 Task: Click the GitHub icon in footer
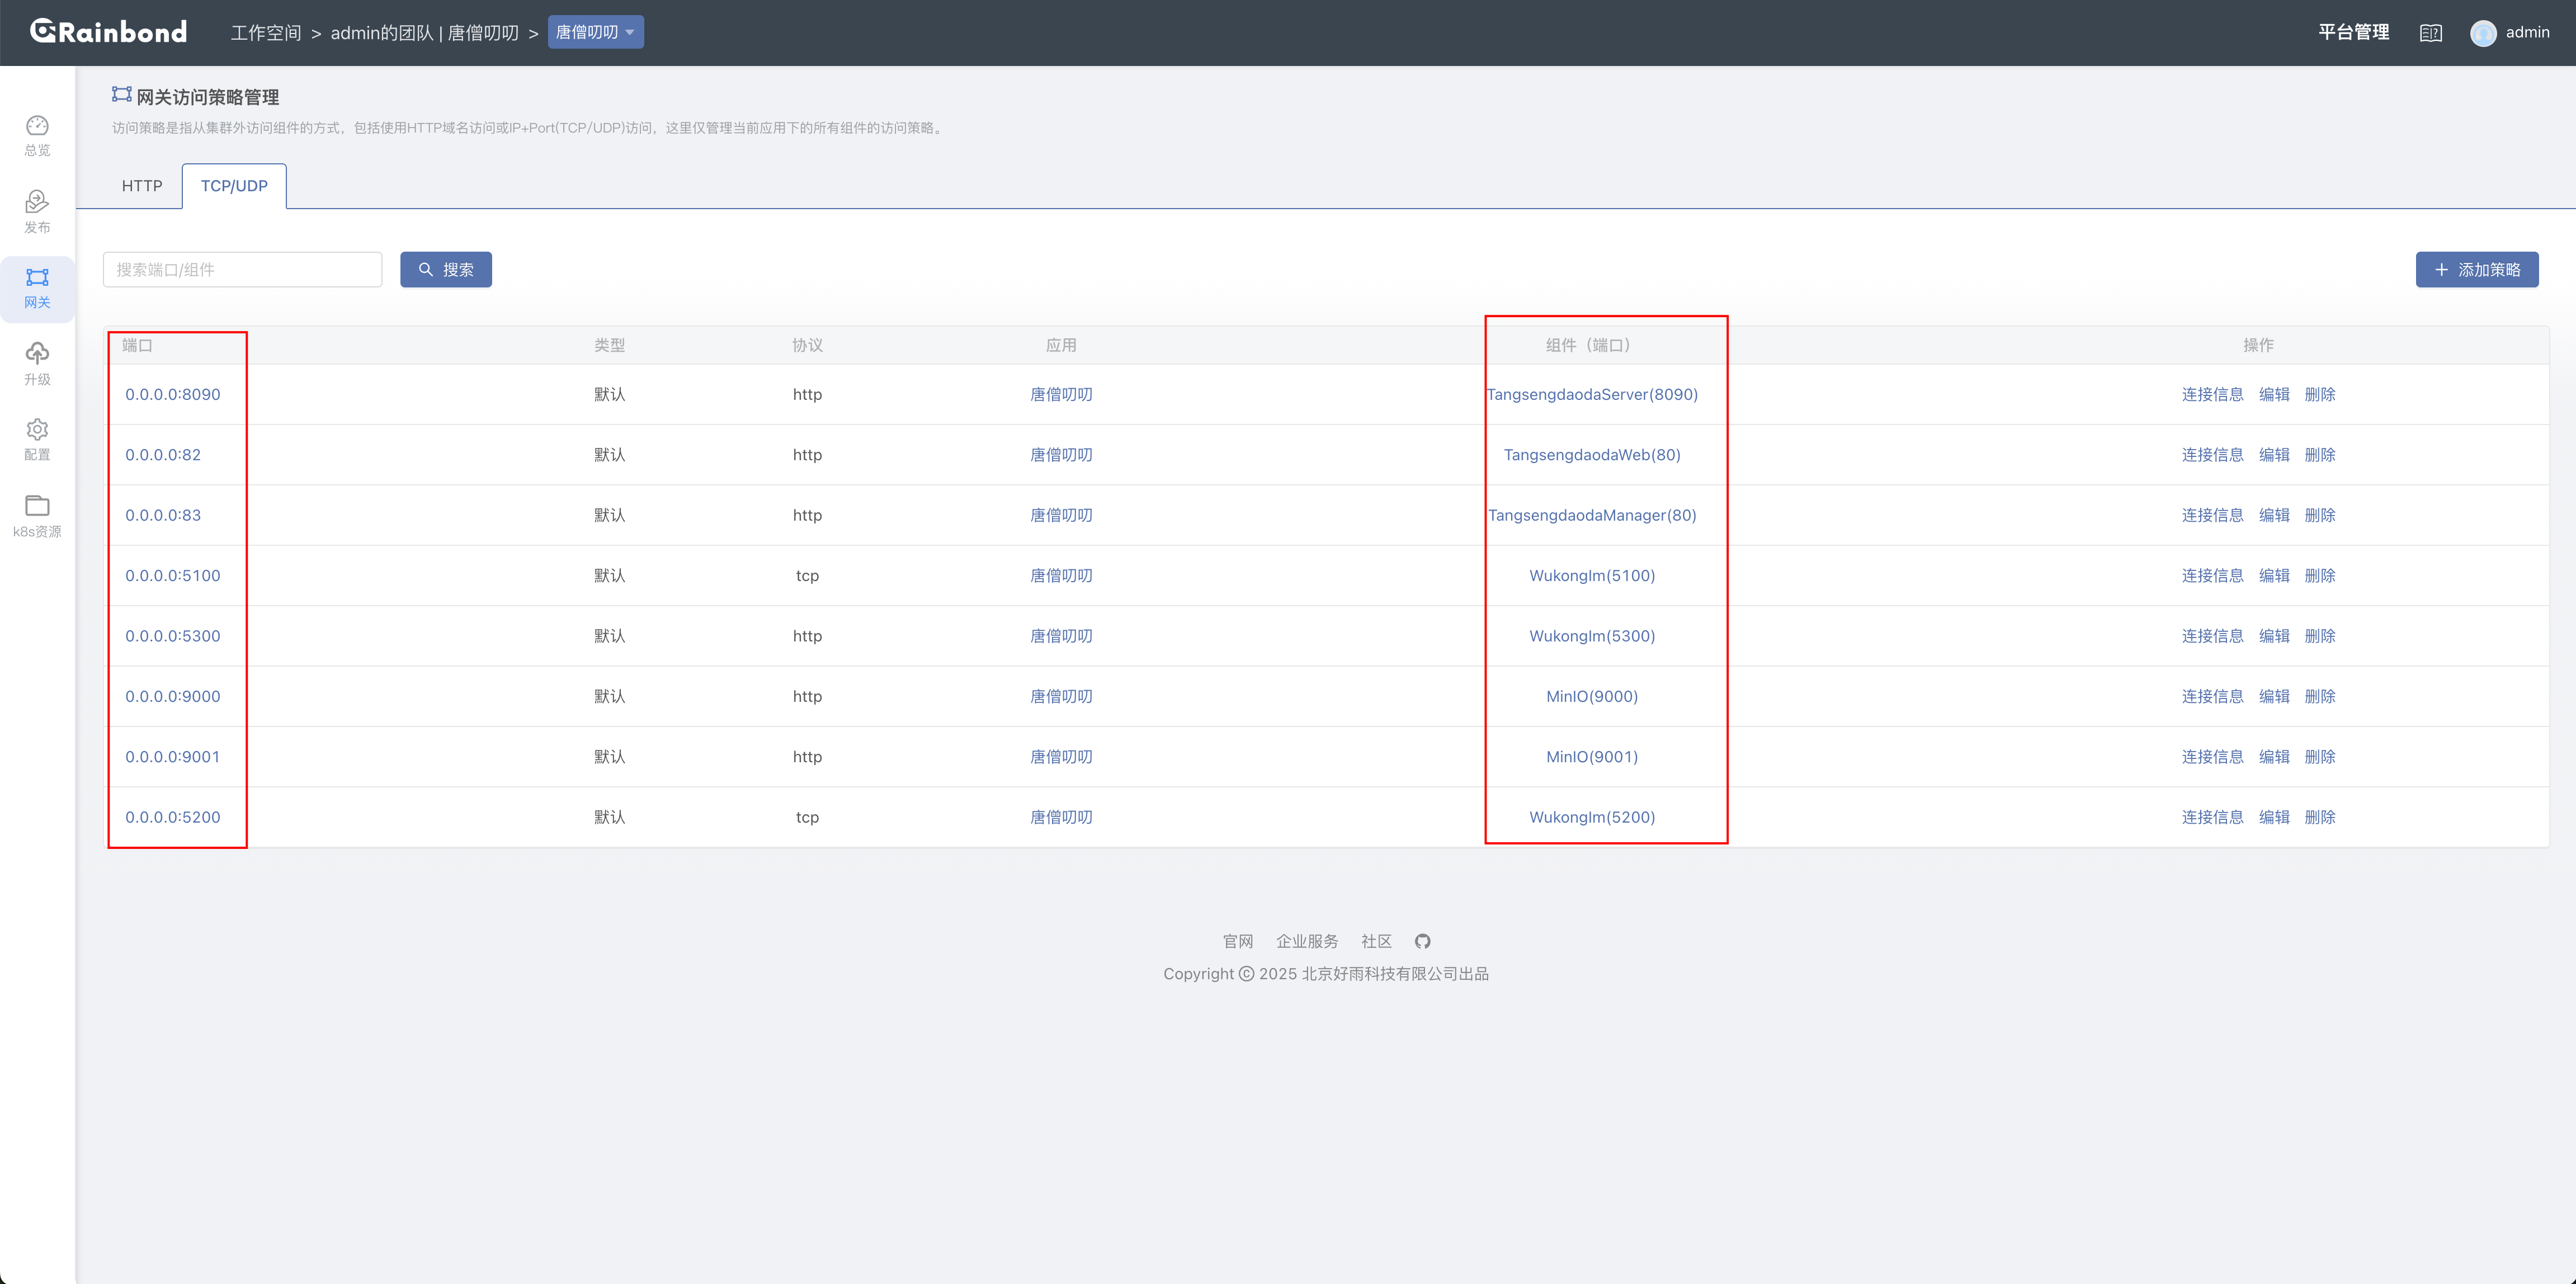click(1422, 941)
